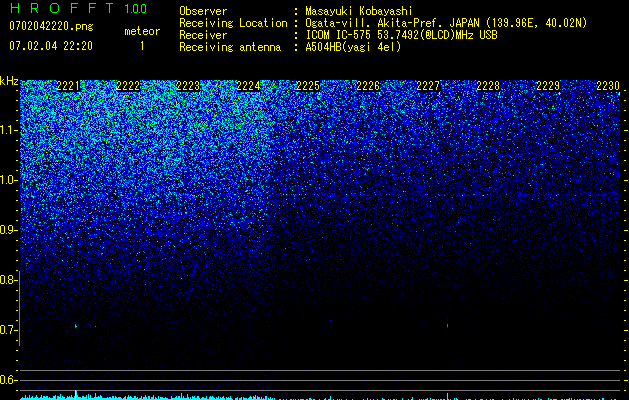The height and width of the screenshot is (400, 629).
Task: Click time marker 2222
Action: click(x=128, y=86)
